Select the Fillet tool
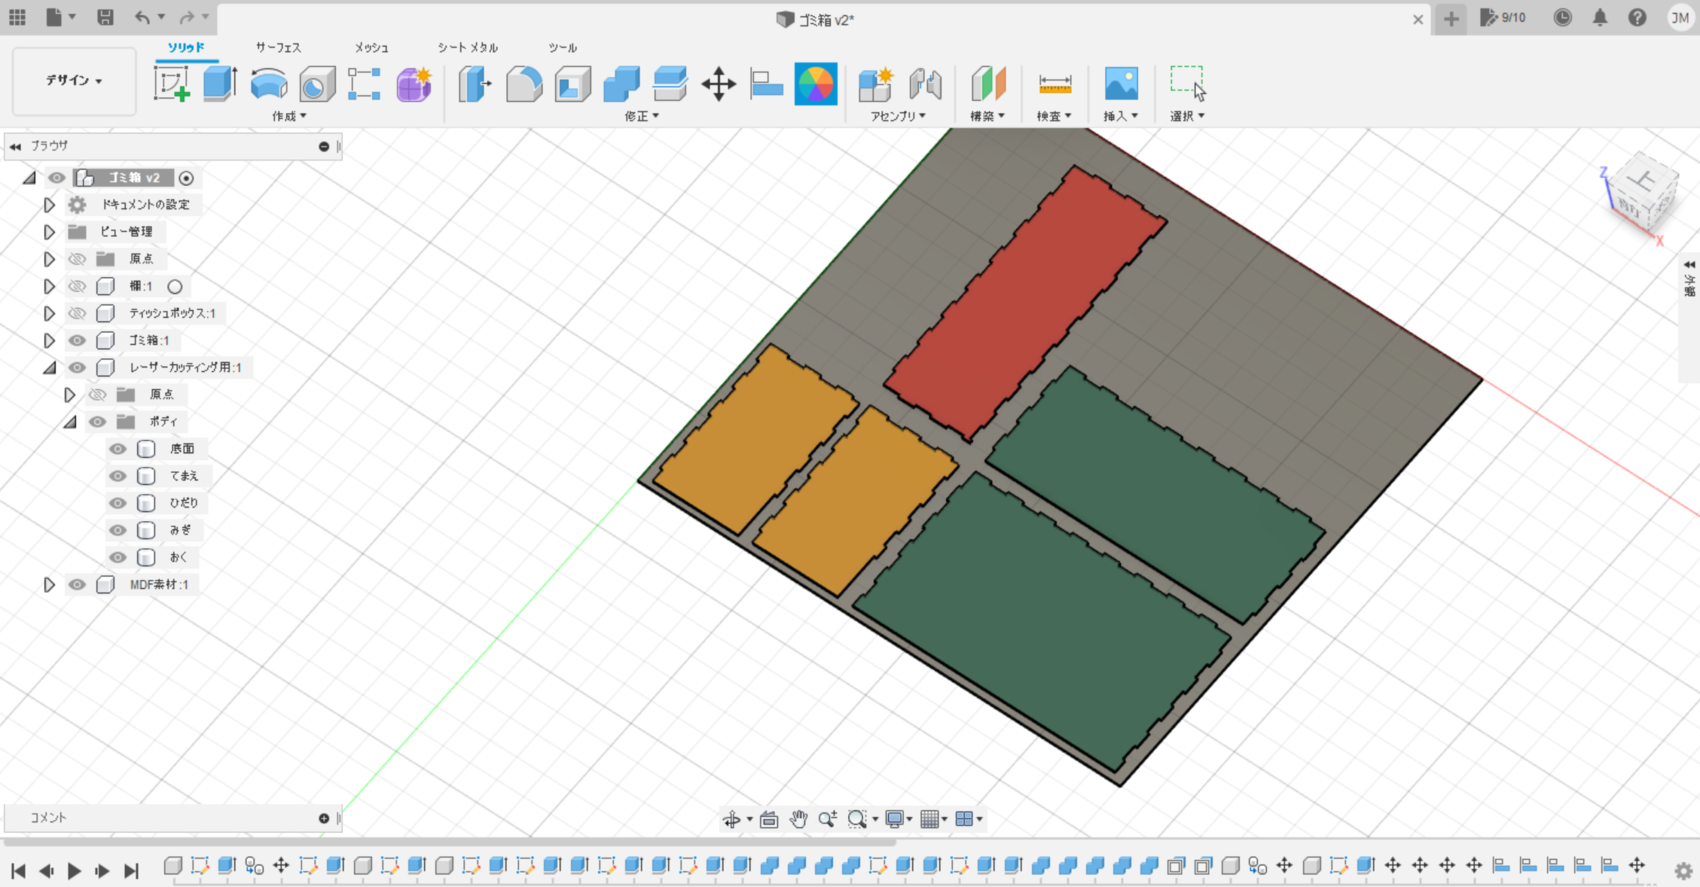This screenshot has height=887, width=1700. pyautogui.click(x=524, y=84)
